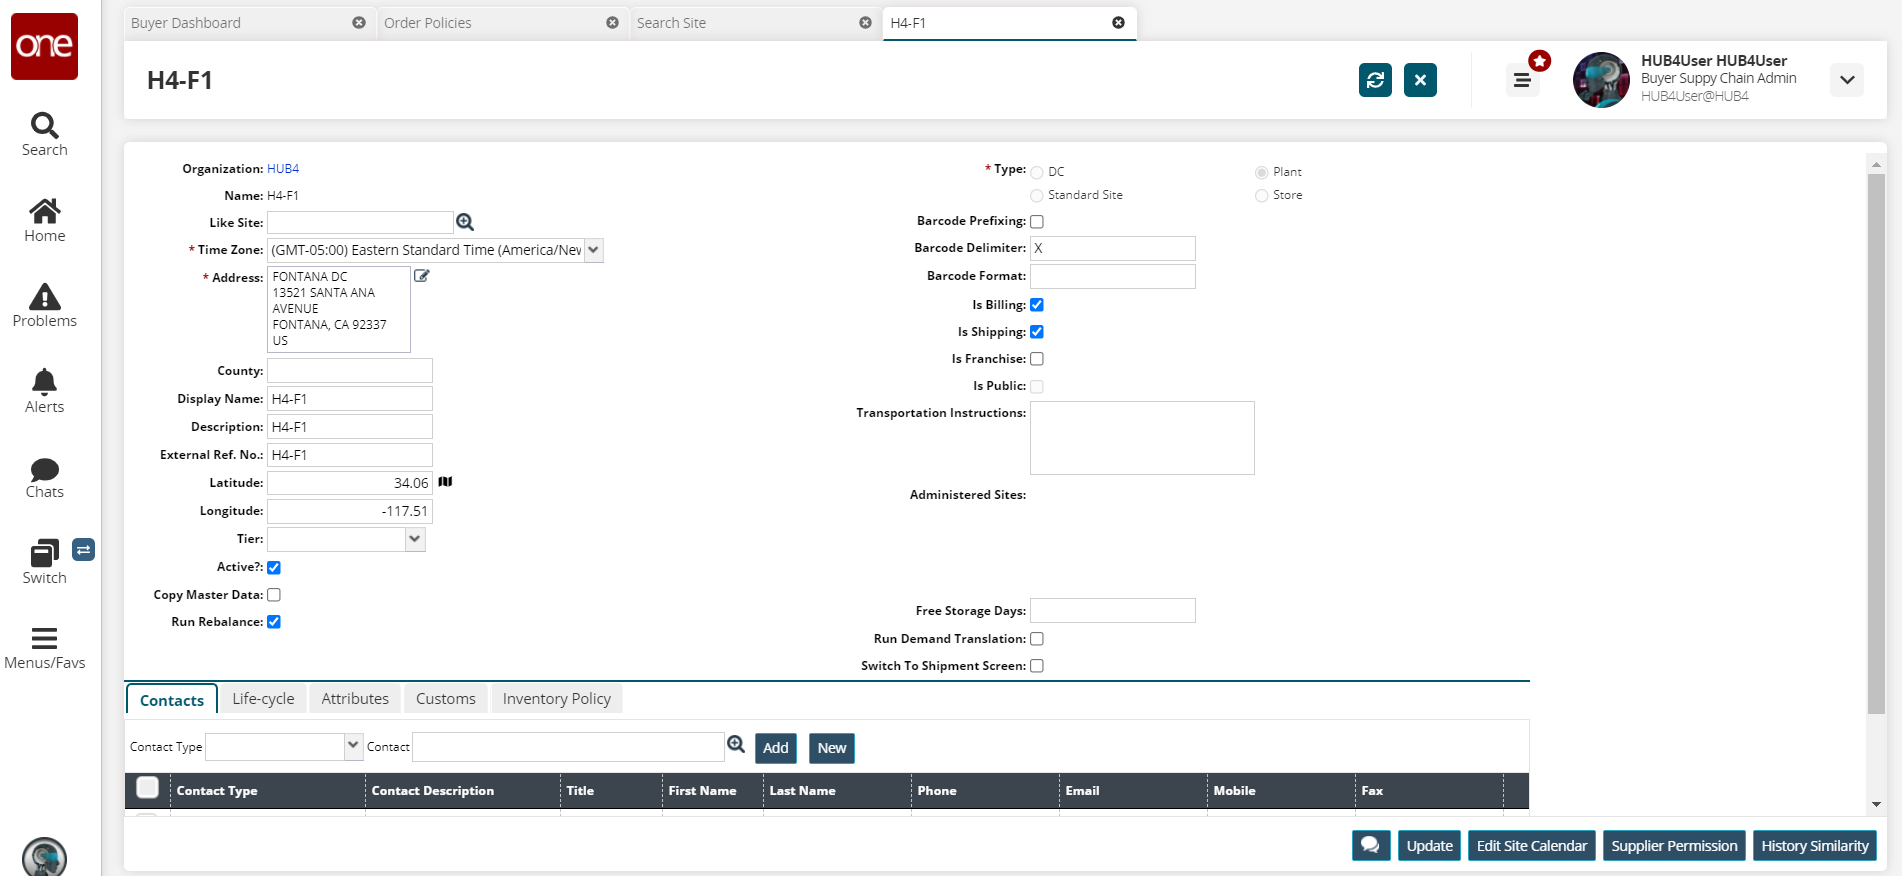Click the vertical scrollbar thumb

click(x=1876, y=444)
